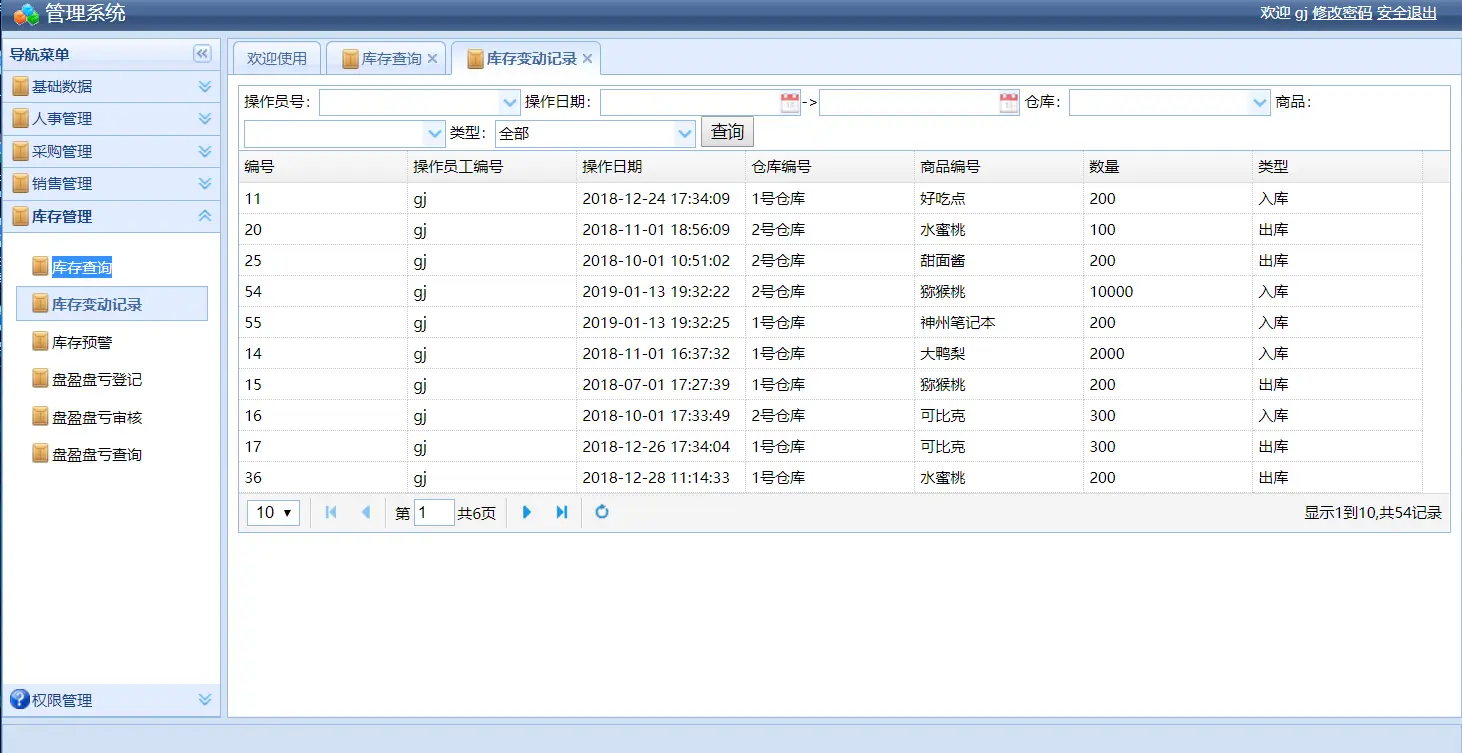
Task: Click the 安全退出 link
Action: coord(1407,13)
